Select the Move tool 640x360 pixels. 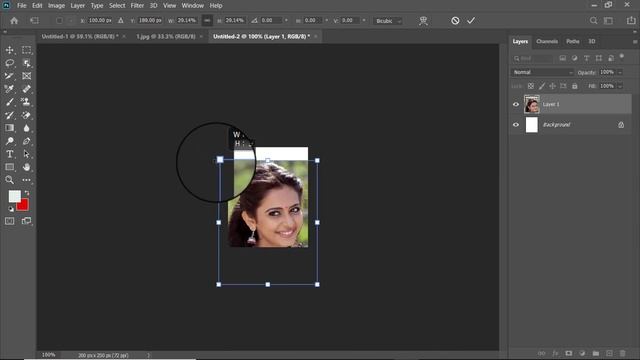click(9, 50)
